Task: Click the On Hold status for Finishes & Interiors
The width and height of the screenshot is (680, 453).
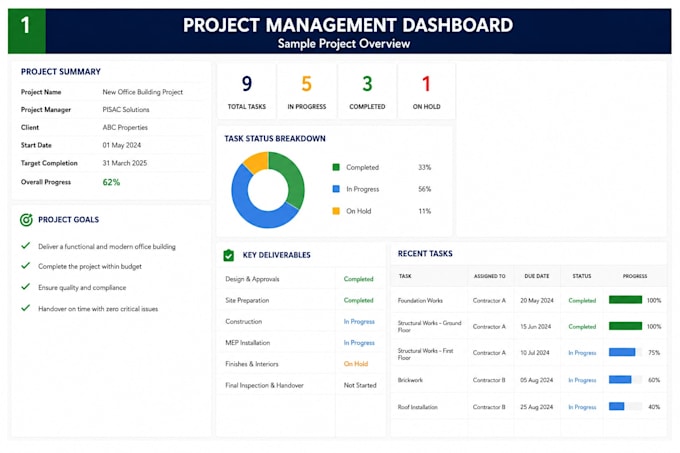Action: tap(356, 364)
